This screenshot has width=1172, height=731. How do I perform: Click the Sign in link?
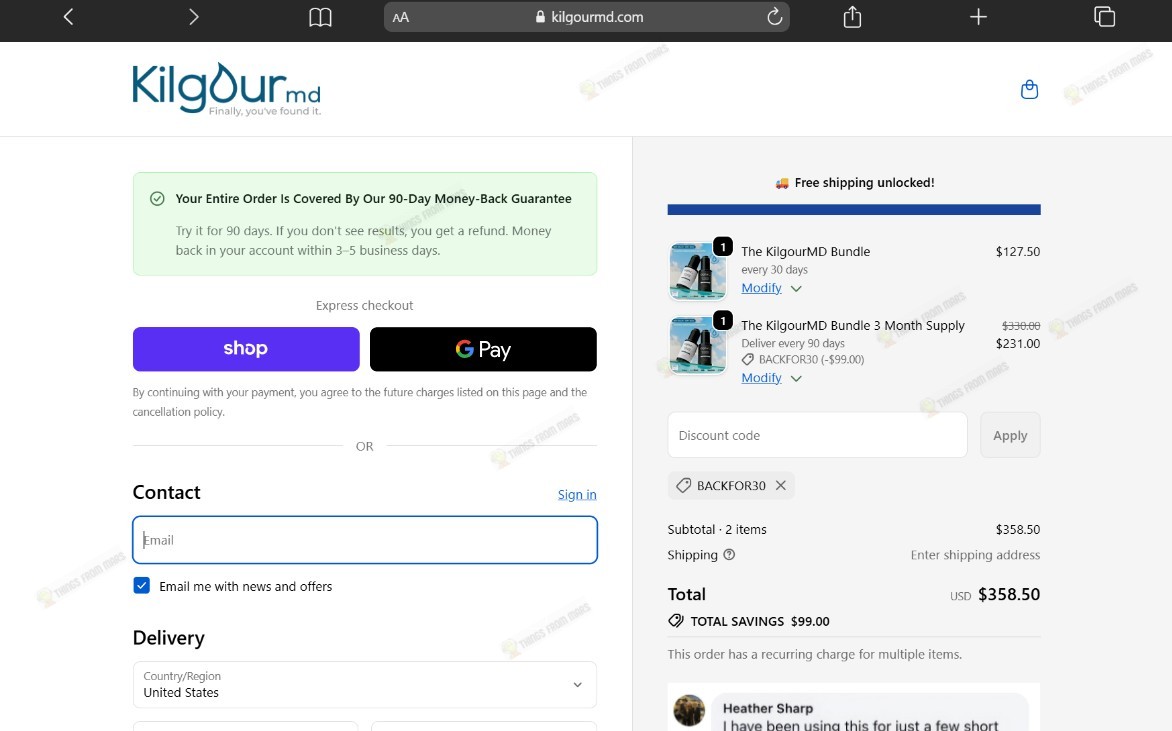coord(576,495)
